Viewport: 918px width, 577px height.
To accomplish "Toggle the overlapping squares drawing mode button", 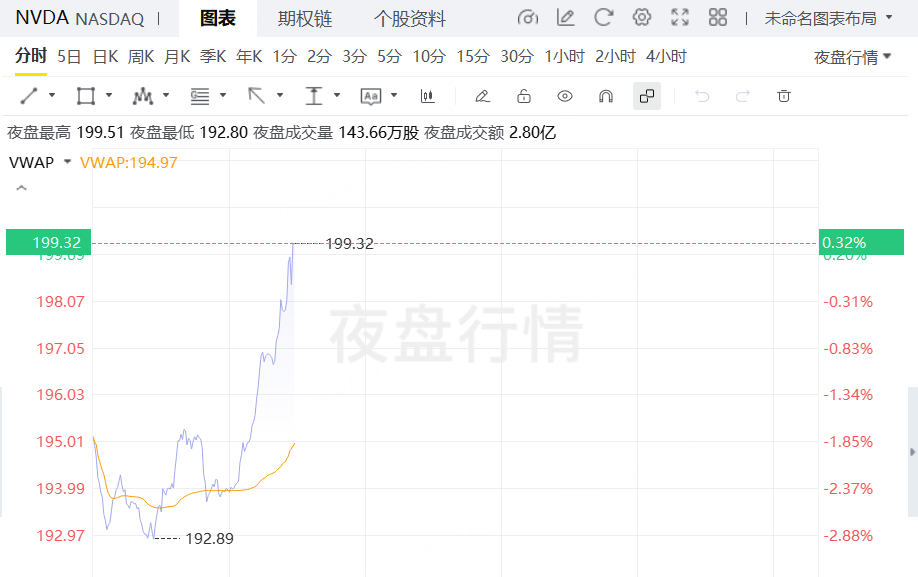I will [x=647, y=96].
